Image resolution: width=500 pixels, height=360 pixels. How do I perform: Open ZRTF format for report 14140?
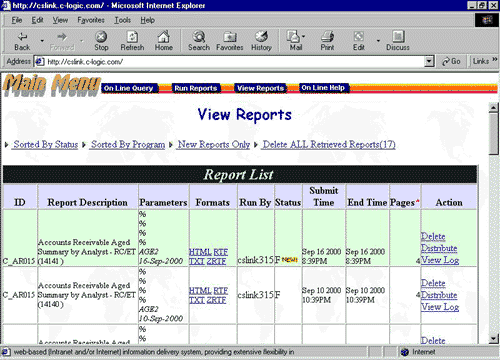[x=216, y=300]
